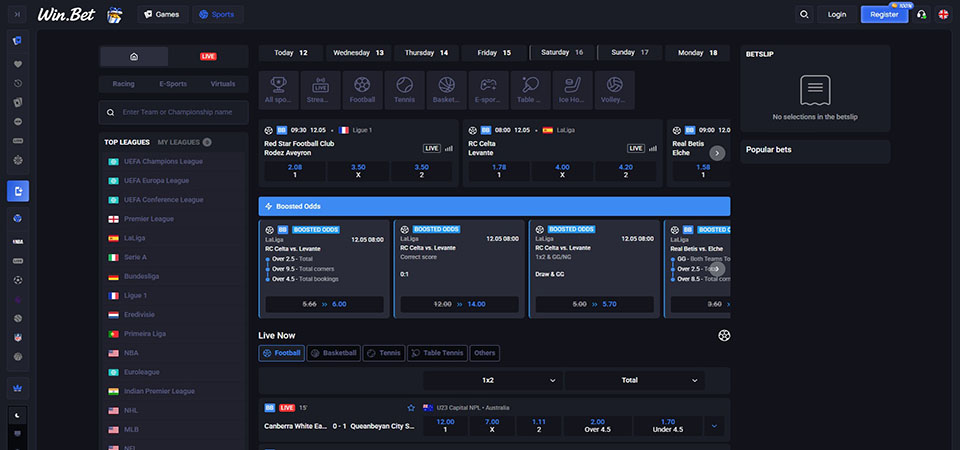Click the NFL shield icon in sidebar
Viewport: 960px width, 450px height.
18,337
